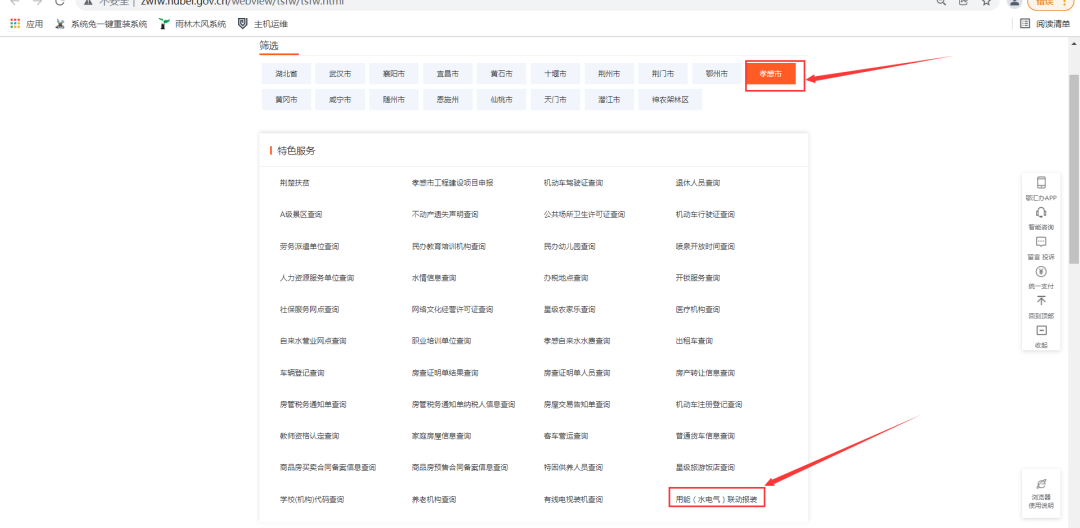The image size is (1080, 528).
Task: Open the 鄂汇办APP phone icon
Action: [1041, 184]
